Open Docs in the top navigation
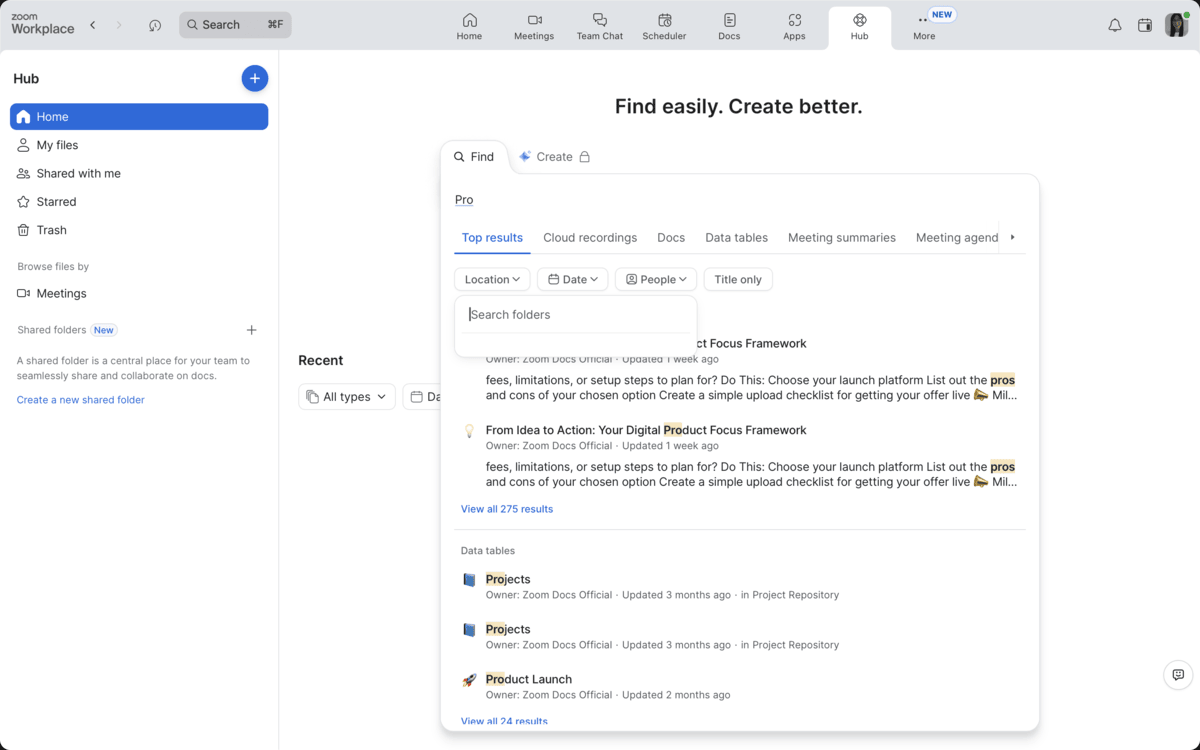The height and width of the screenshot is (750, 1200). 729,27
